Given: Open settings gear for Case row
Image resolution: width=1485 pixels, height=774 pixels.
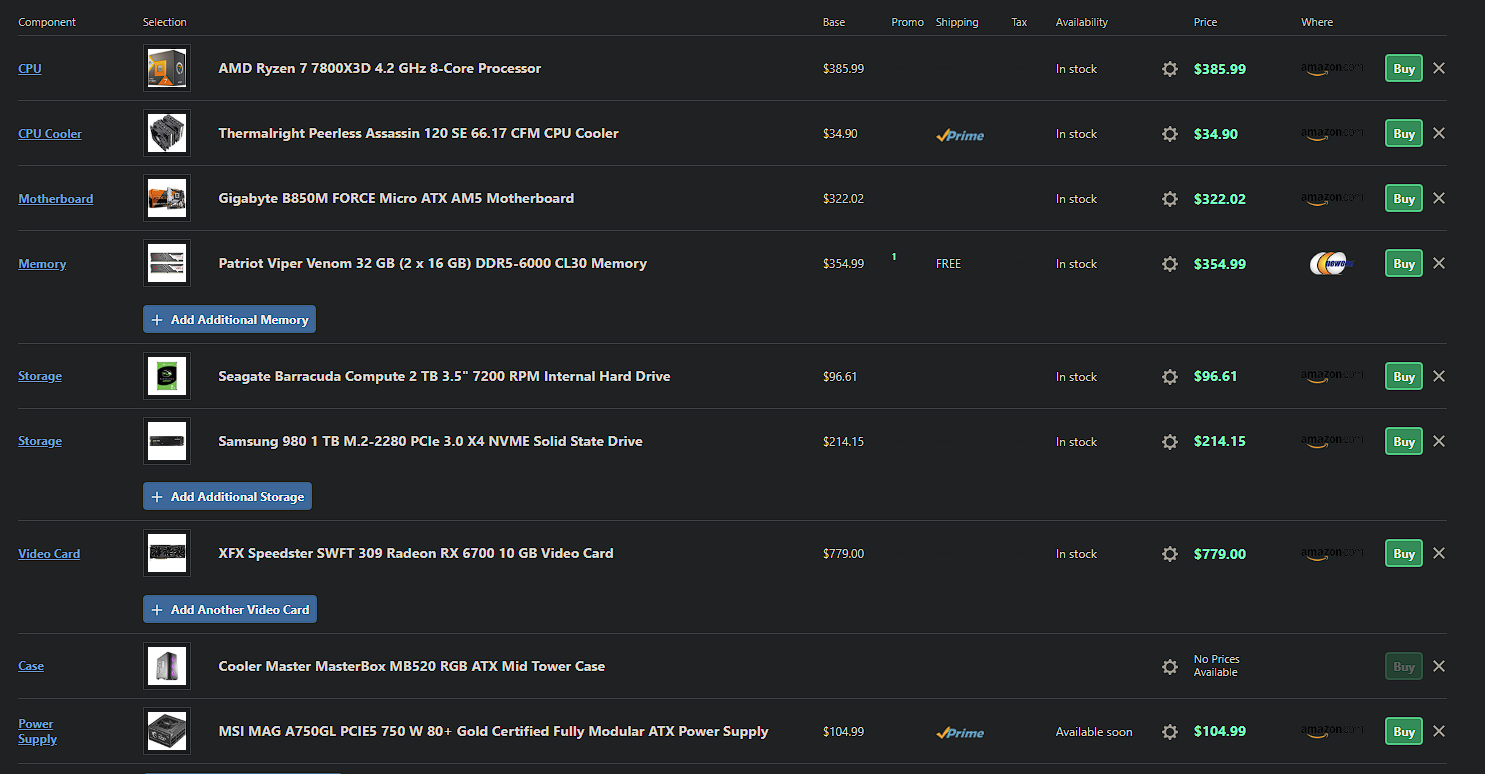Looking at the screenshot, I should coord(1170,667).
